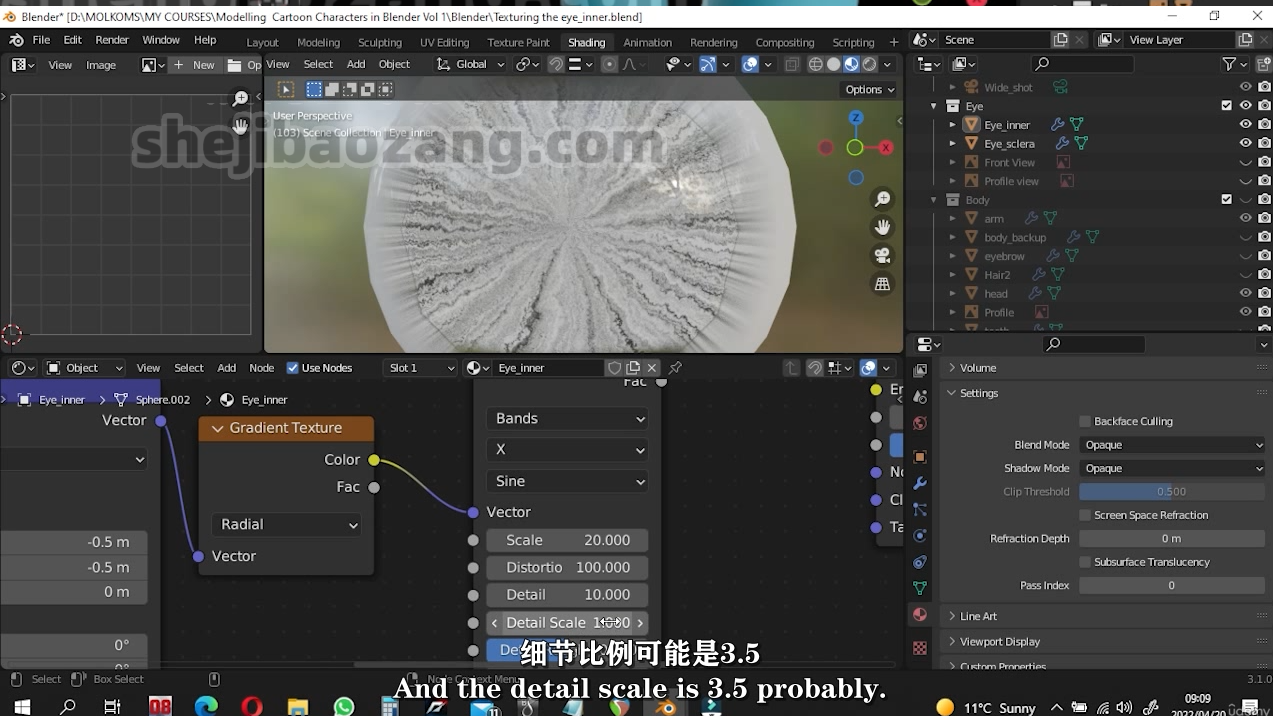Open Global transform orientation dropdown

(470, 64)
